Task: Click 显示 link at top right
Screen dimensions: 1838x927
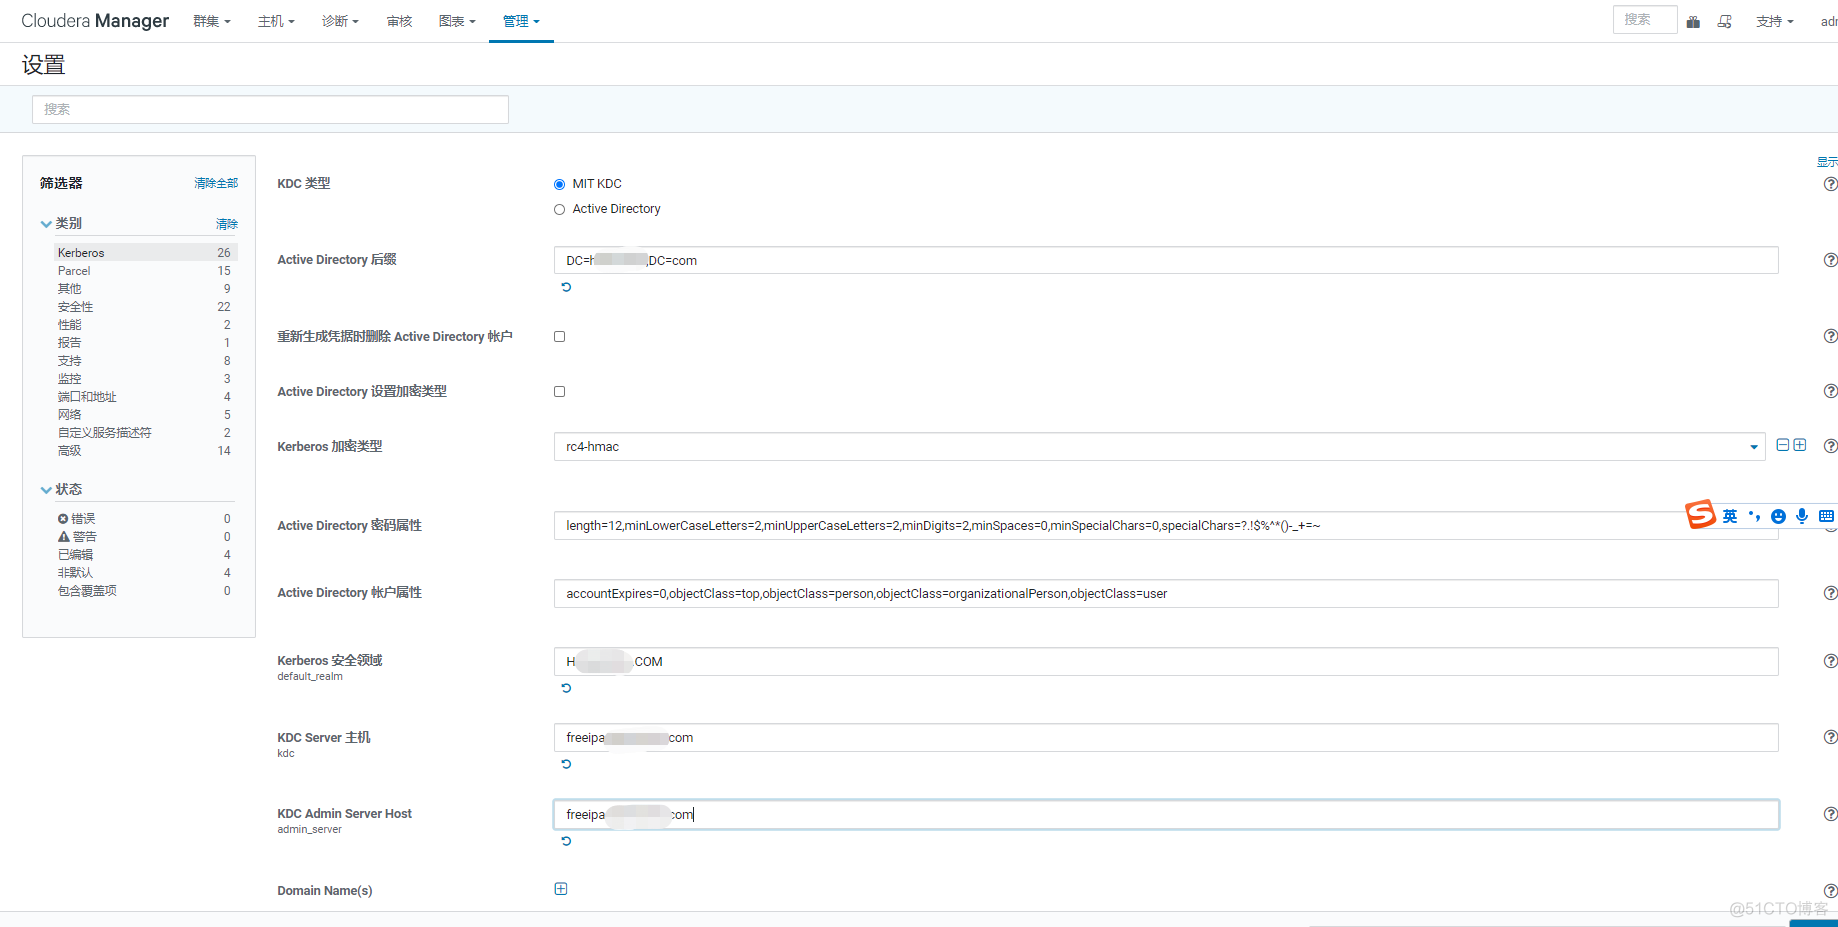Action: (1827, 162)
